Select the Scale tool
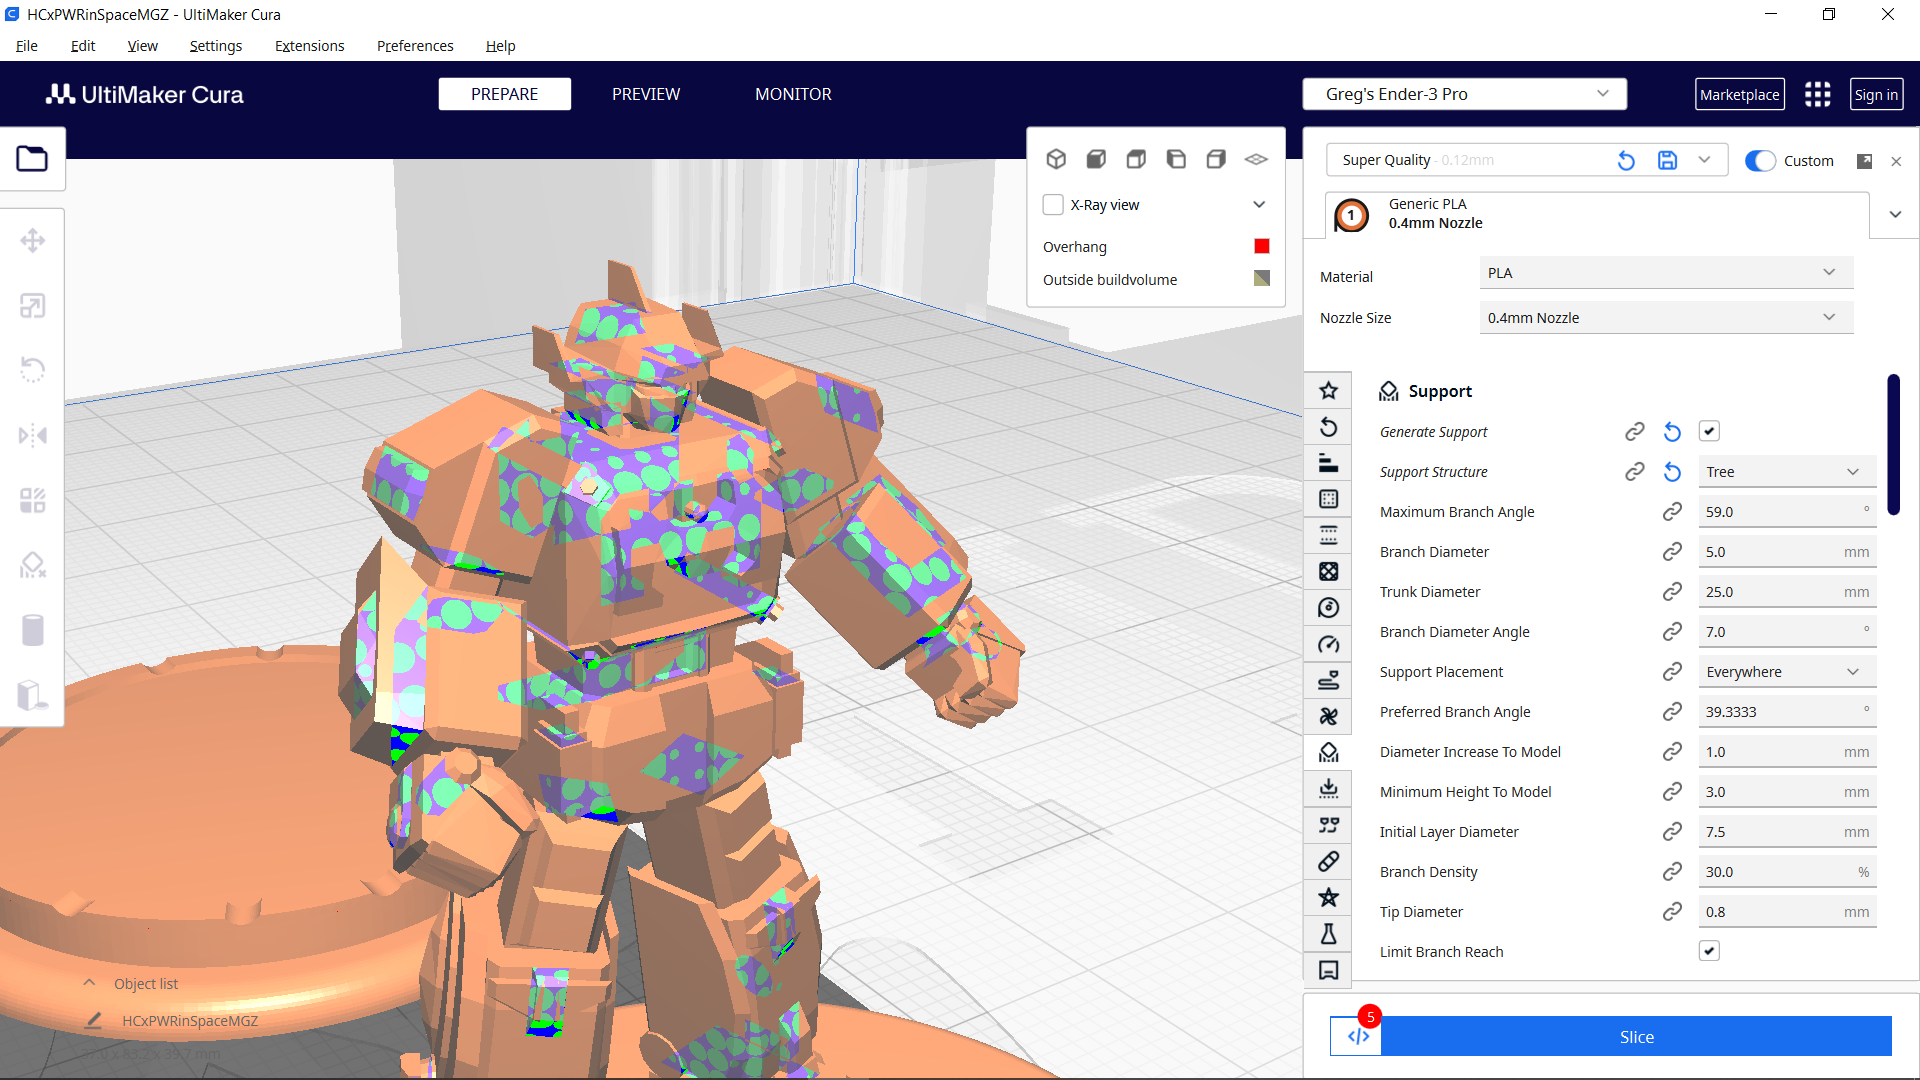The image size is (1920, 1080). 33,305
